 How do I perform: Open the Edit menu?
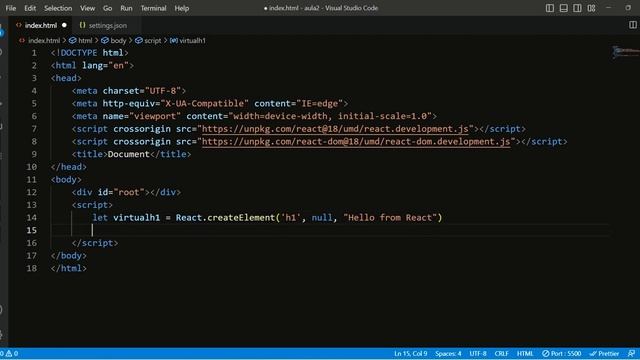pos(30,8)
